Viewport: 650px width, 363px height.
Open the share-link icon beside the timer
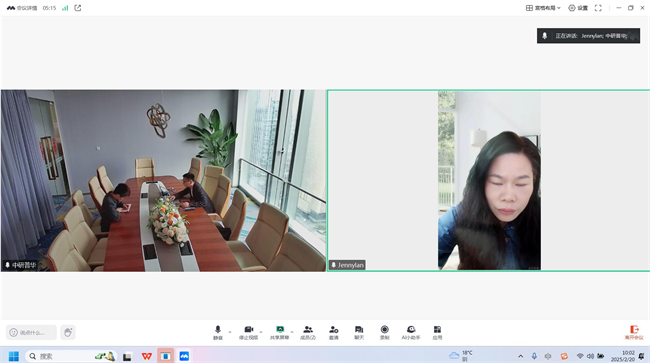point(78,8)
